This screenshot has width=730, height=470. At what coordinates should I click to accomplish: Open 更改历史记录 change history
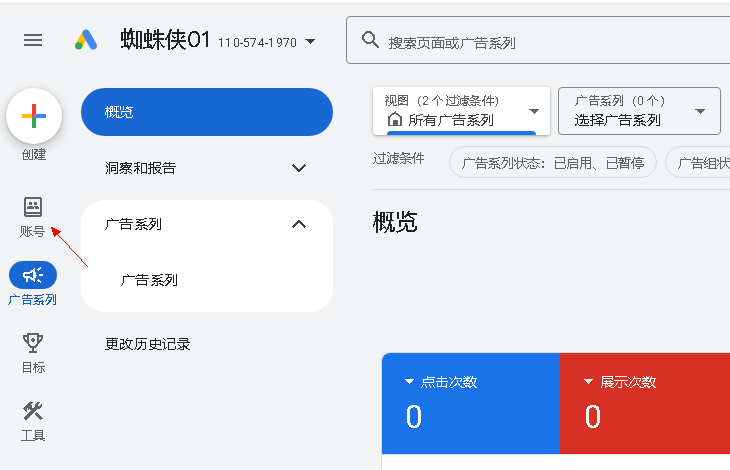[148, 344]
